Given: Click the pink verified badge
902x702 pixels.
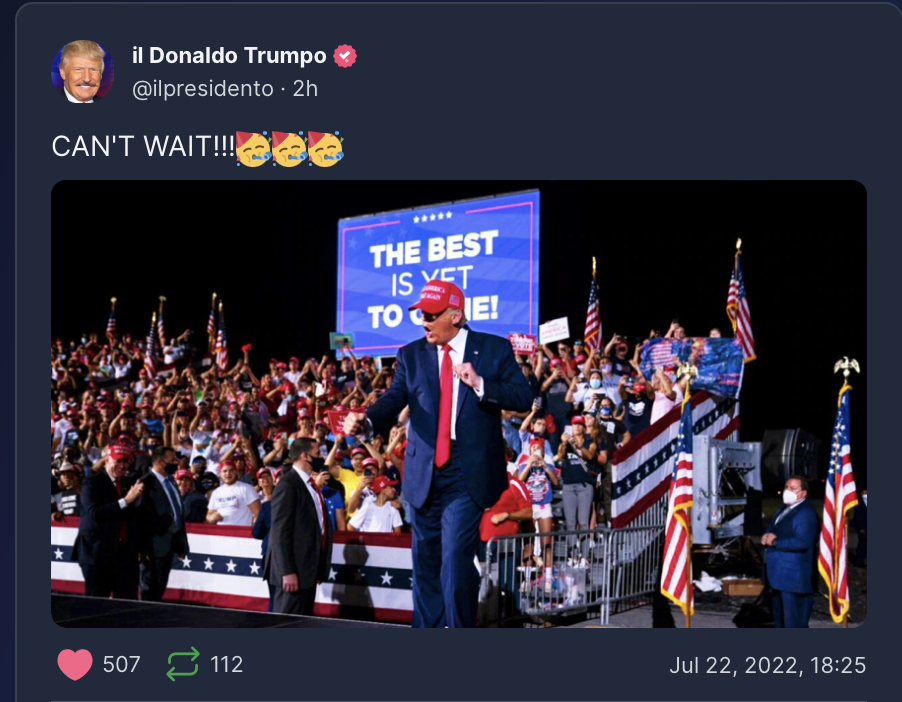Looking at the screenshot, I should pos(345,56).
